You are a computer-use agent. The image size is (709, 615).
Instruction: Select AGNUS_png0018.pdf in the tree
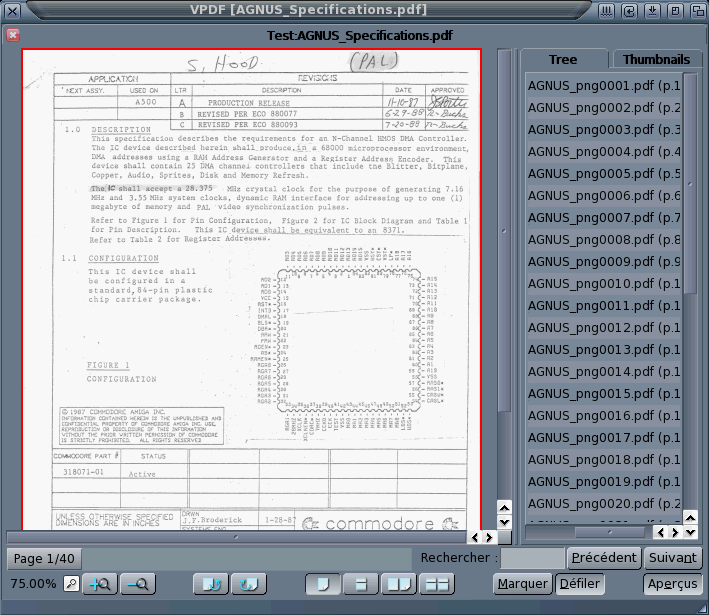pos(604,459)
